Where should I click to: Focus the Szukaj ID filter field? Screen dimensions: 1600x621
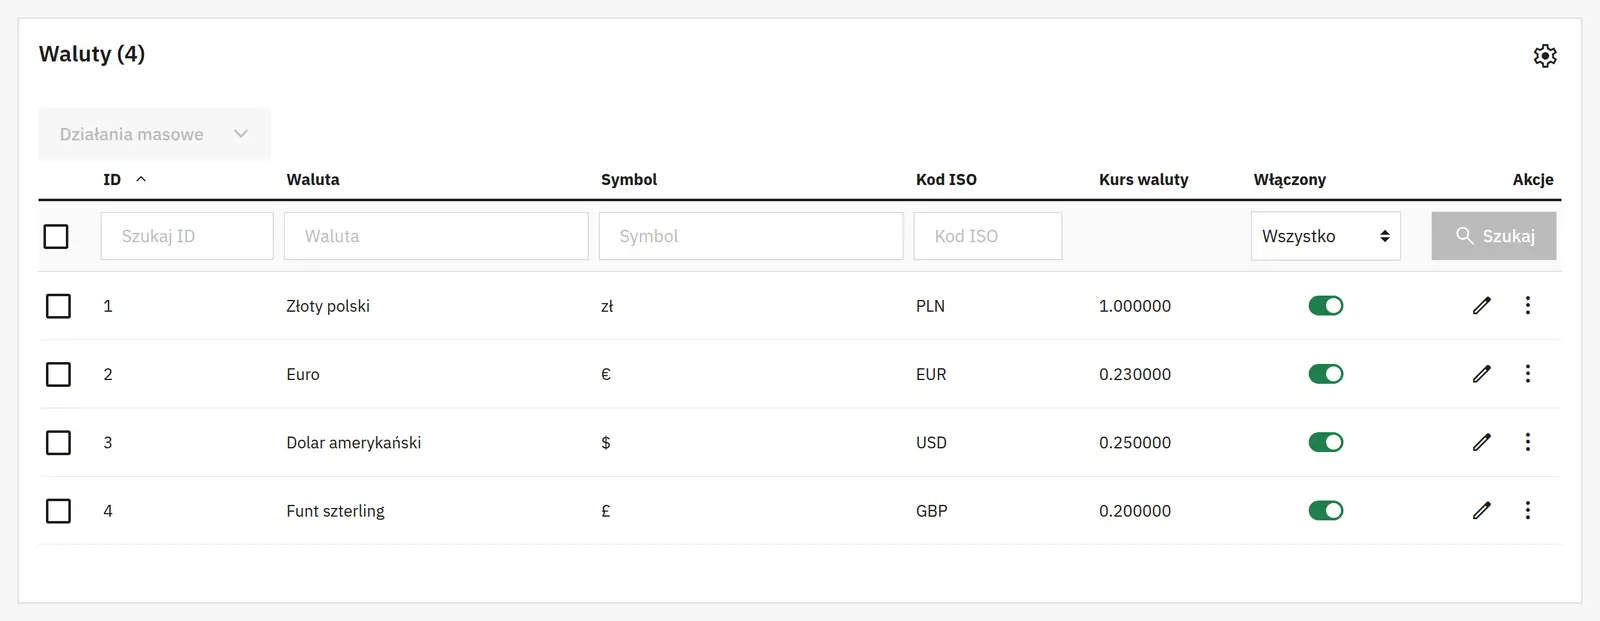[187, 236]
